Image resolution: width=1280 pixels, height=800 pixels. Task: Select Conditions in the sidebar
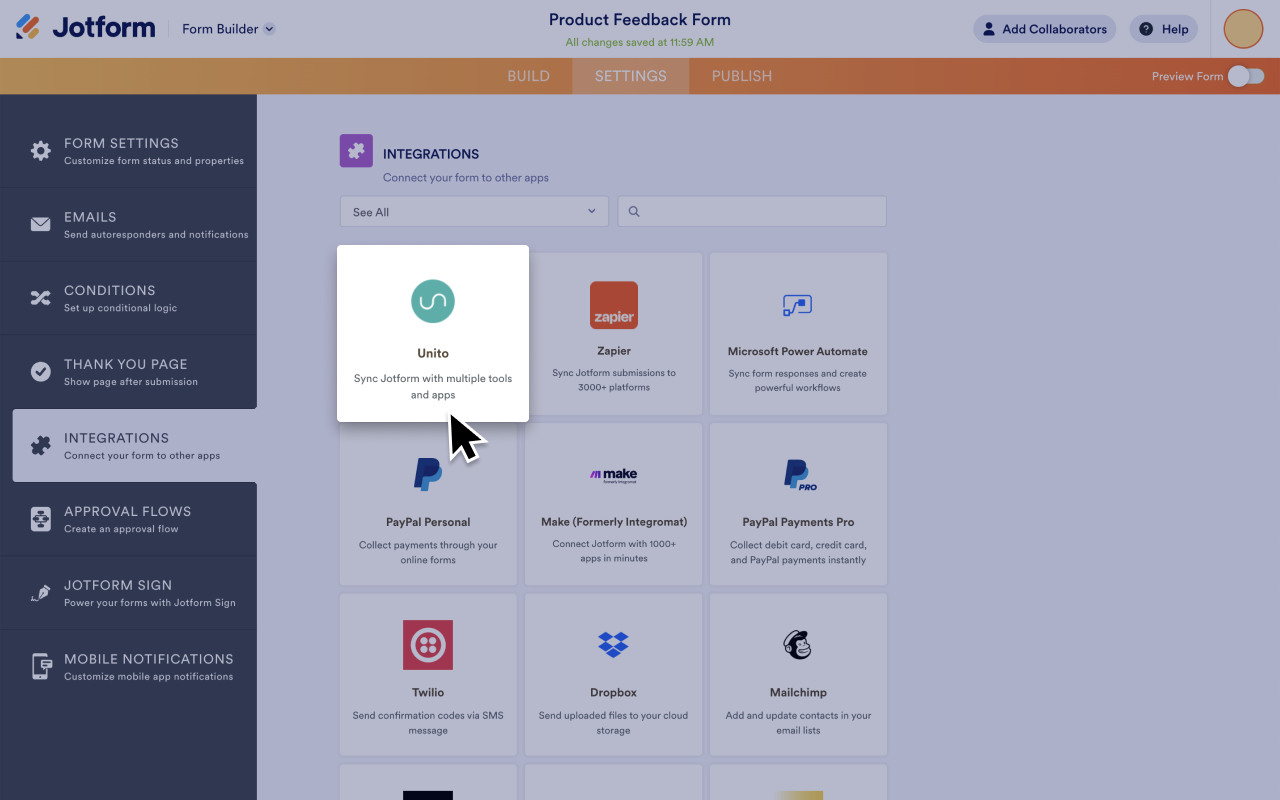tap(134, 298)
